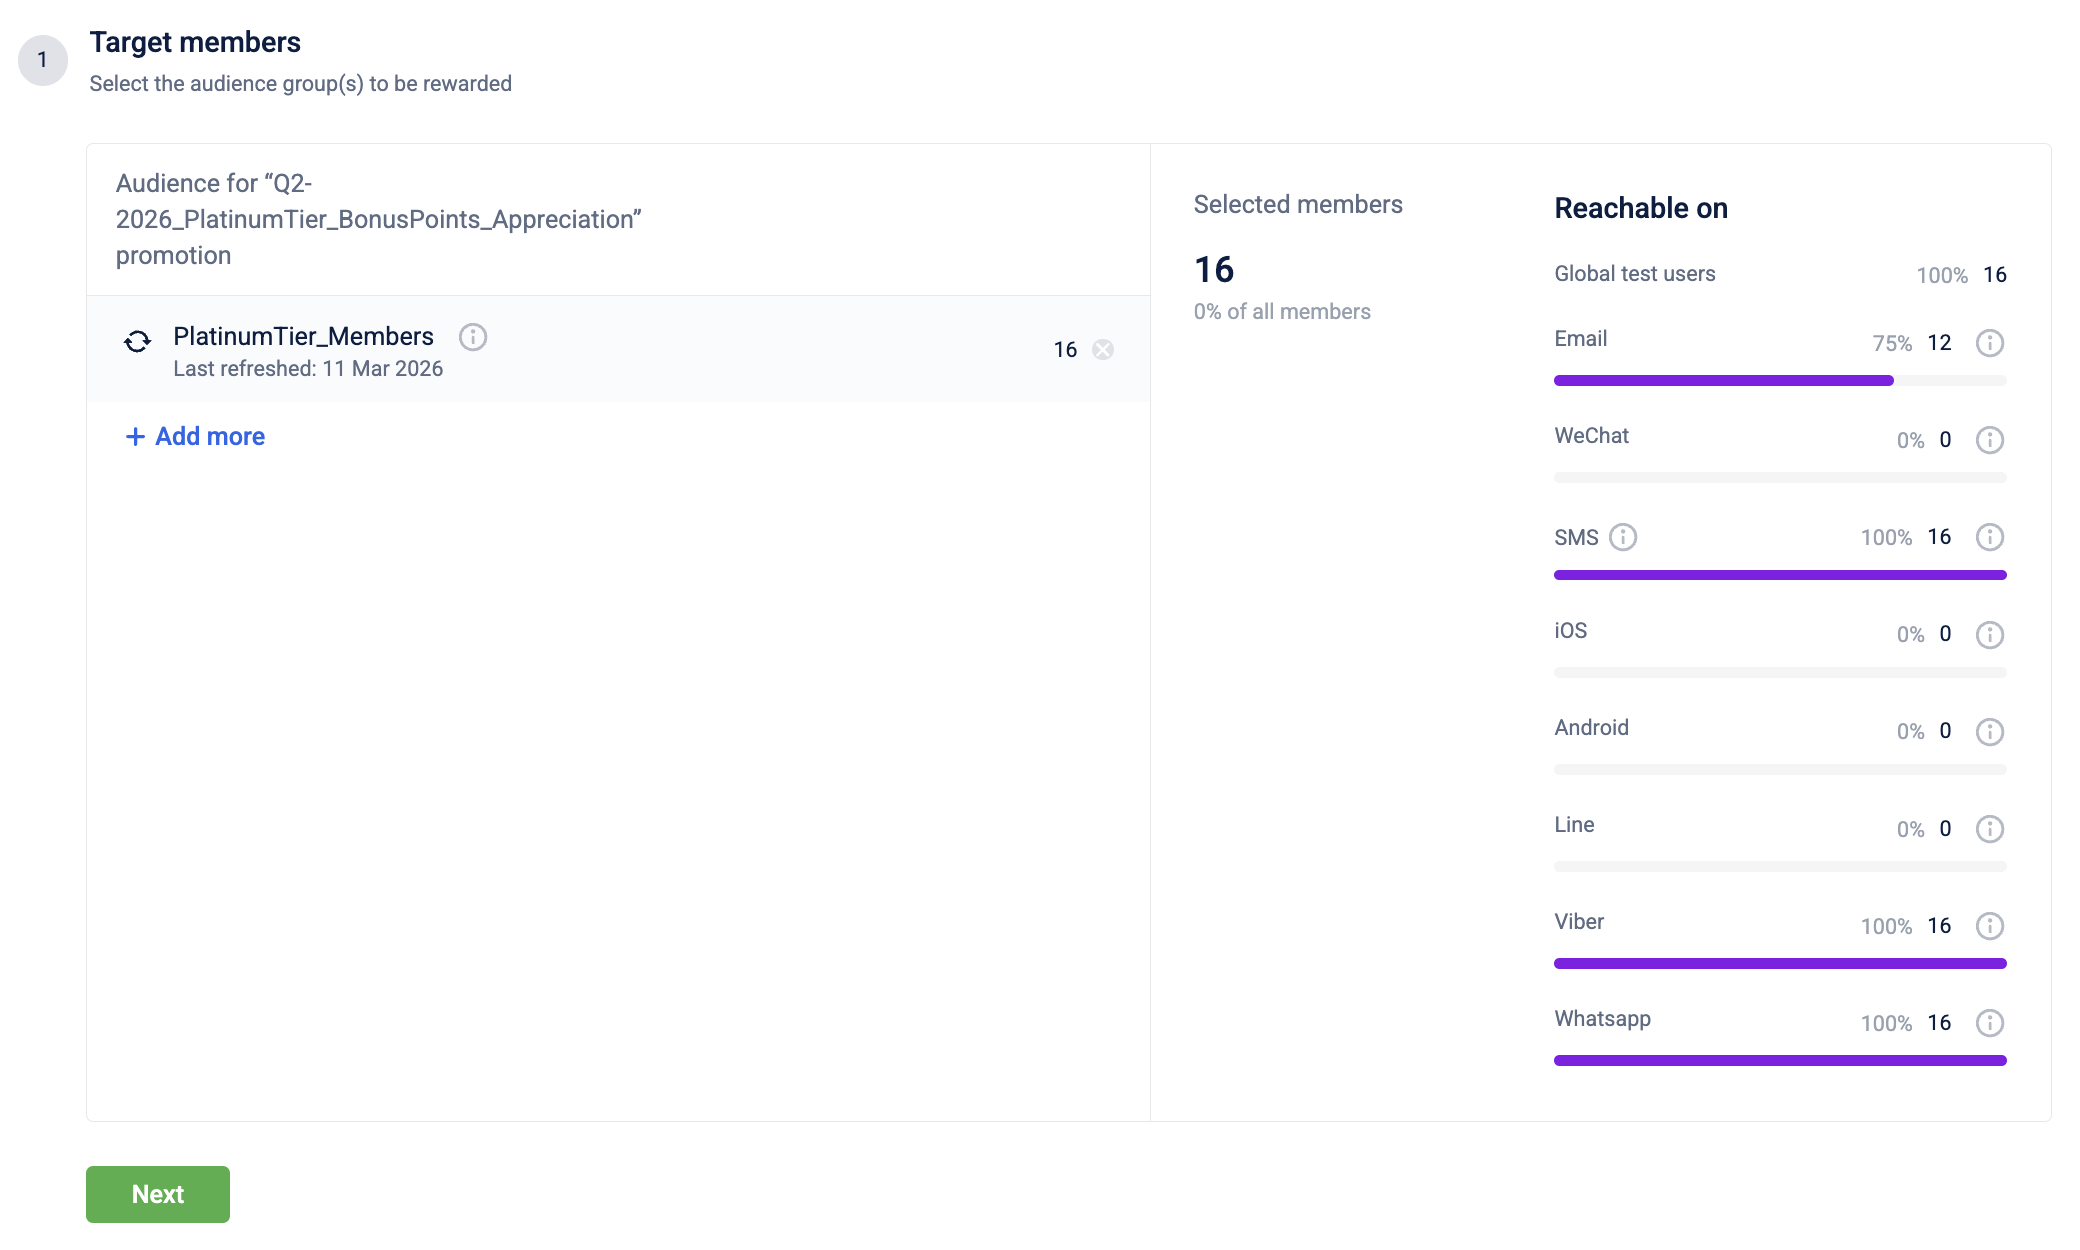Click the Whatsapp reachability progress bar
The height and width of the screenshot is (1250, 2080).
(1779, 1060)
